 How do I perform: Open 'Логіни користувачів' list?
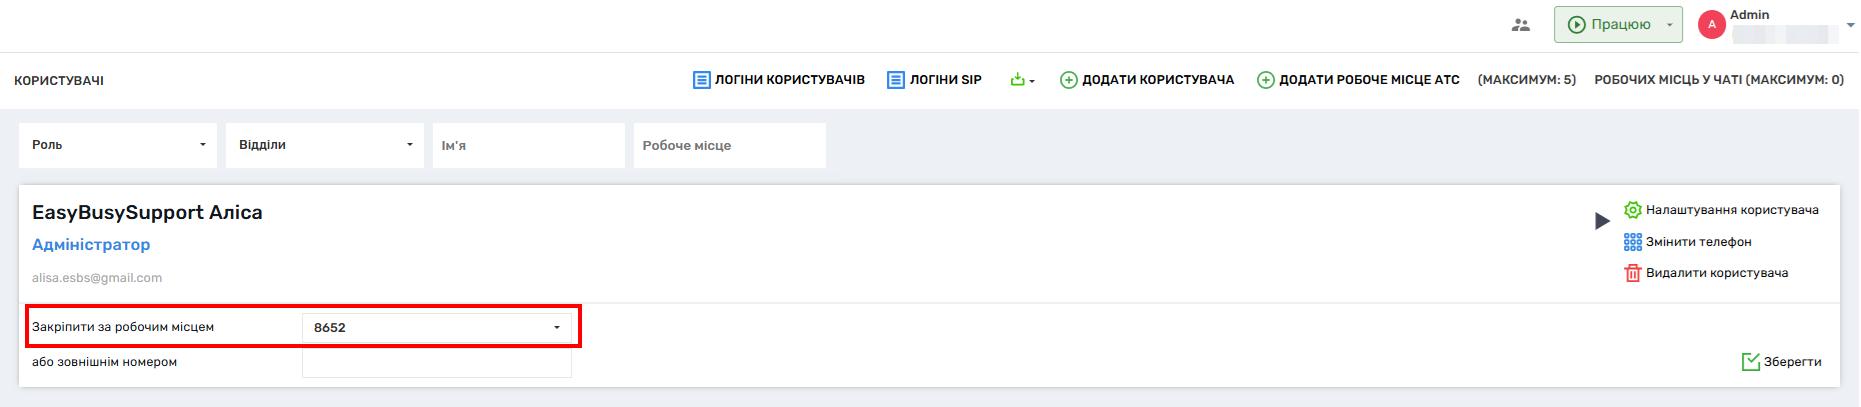coord(779,80)
